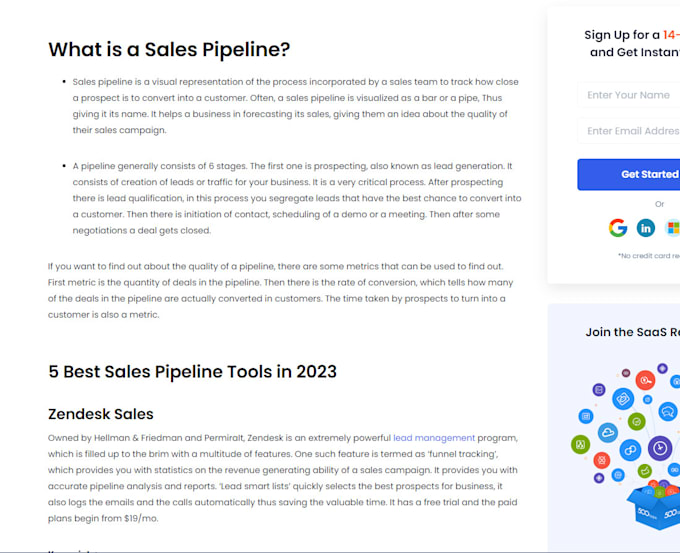Click the Zendesk Sales subheading
The height and width of the screenshot is (553, 680).
[101, 414]
